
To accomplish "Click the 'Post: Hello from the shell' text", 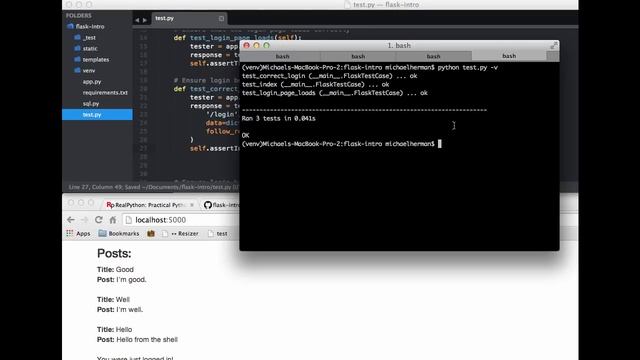I will click(137, 340).
